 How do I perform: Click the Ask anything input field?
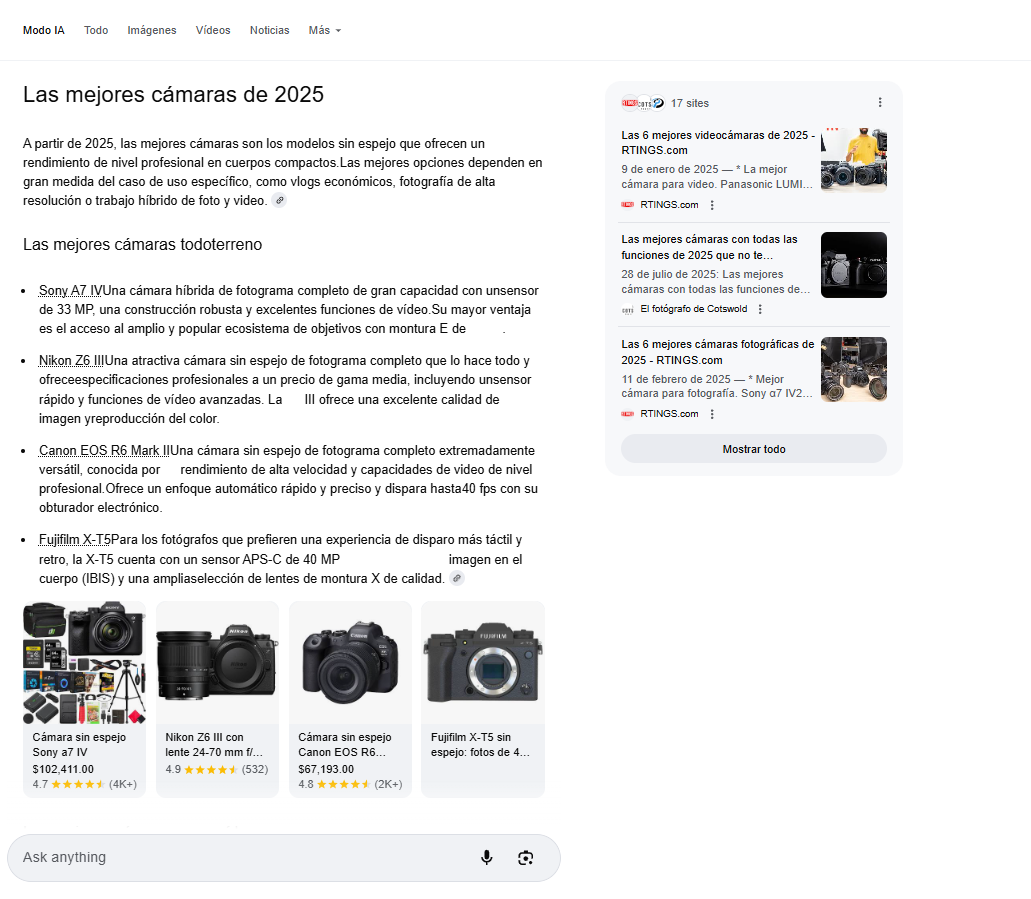(x=240, y=857)
